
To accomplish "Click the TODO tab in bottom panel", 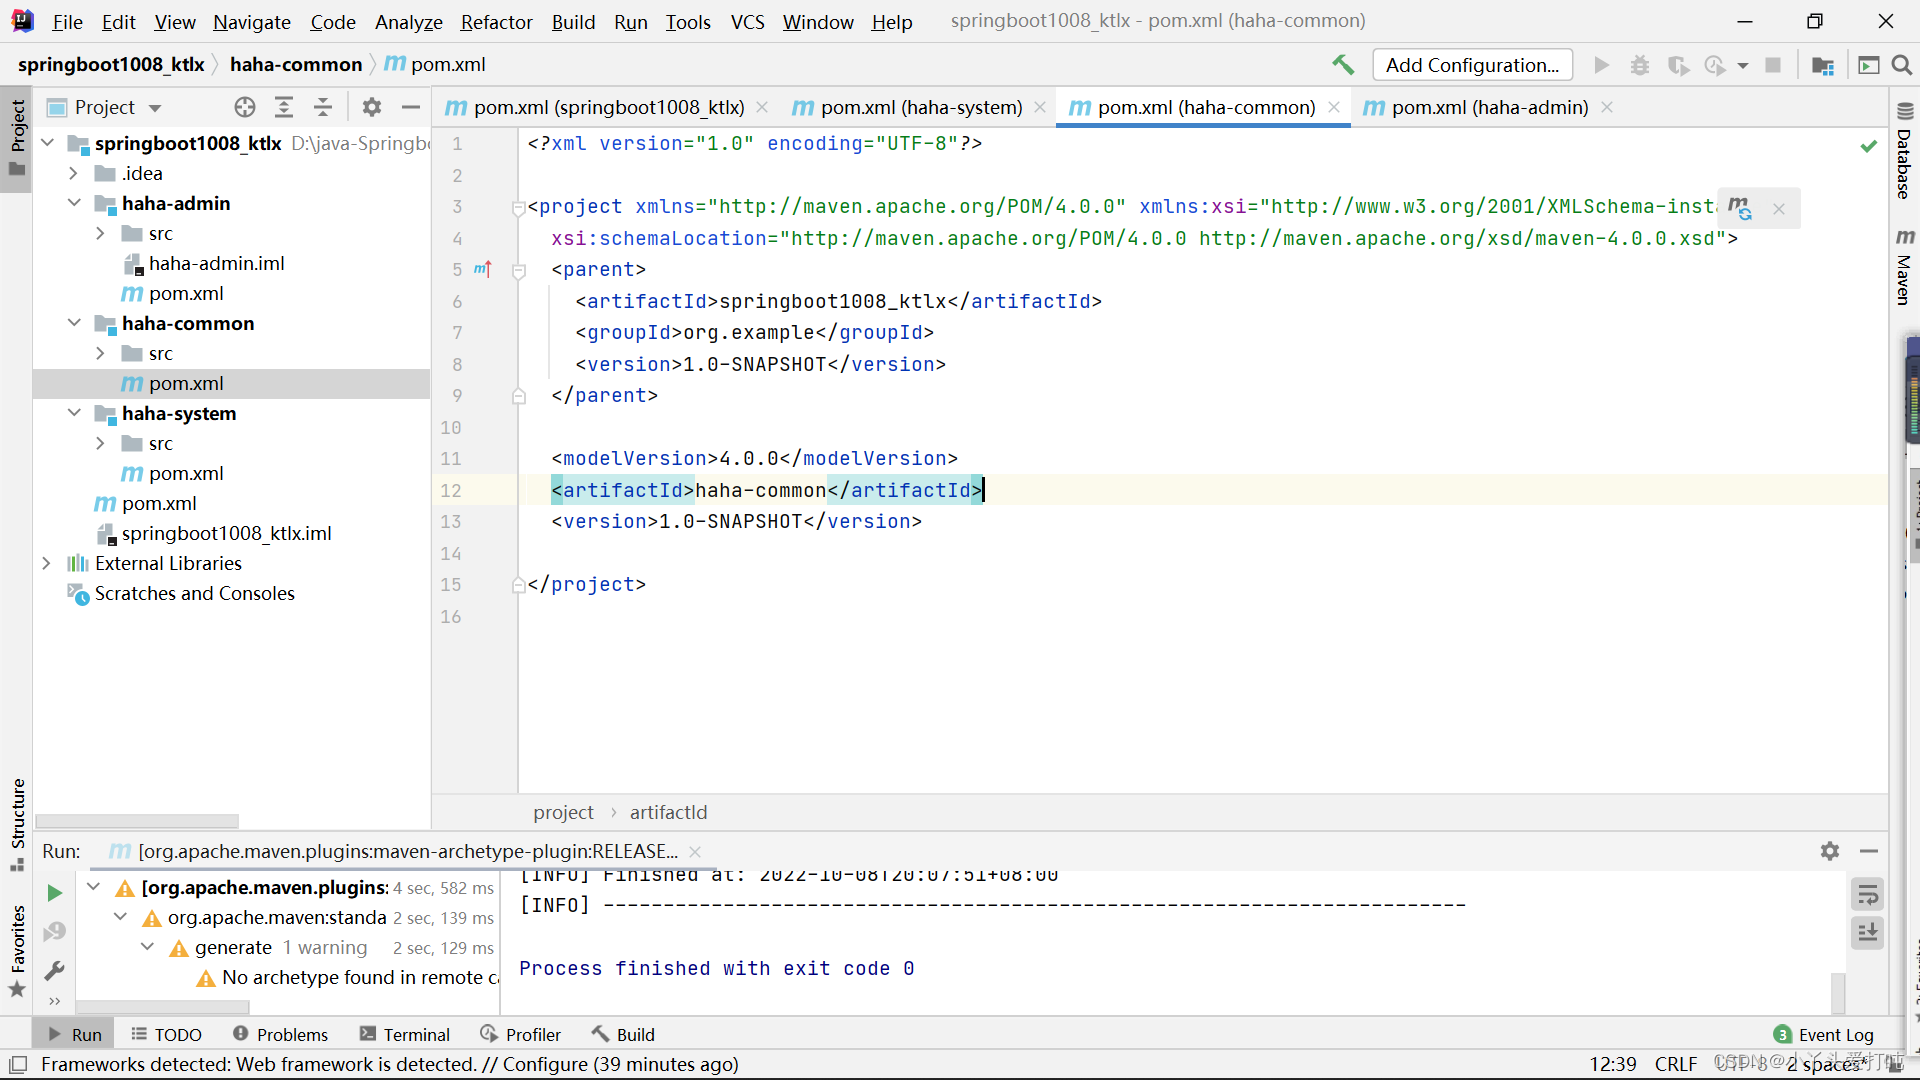I will [x=179, y=1033].
